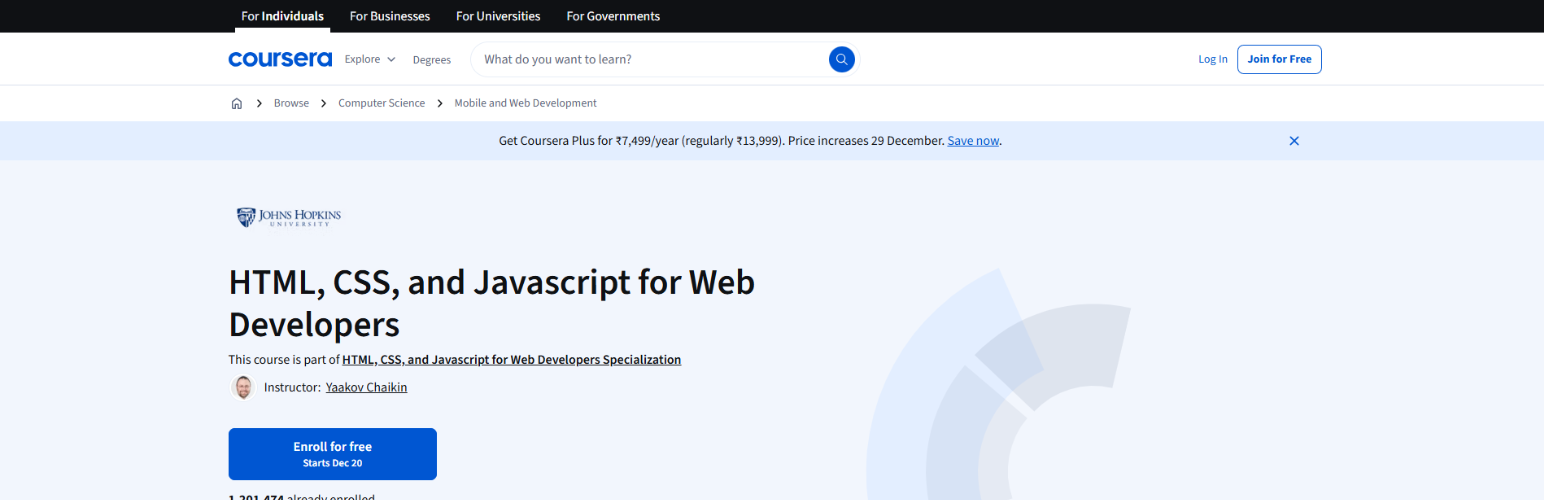Switch to the For Businesses tab

(x=390, y=16)
